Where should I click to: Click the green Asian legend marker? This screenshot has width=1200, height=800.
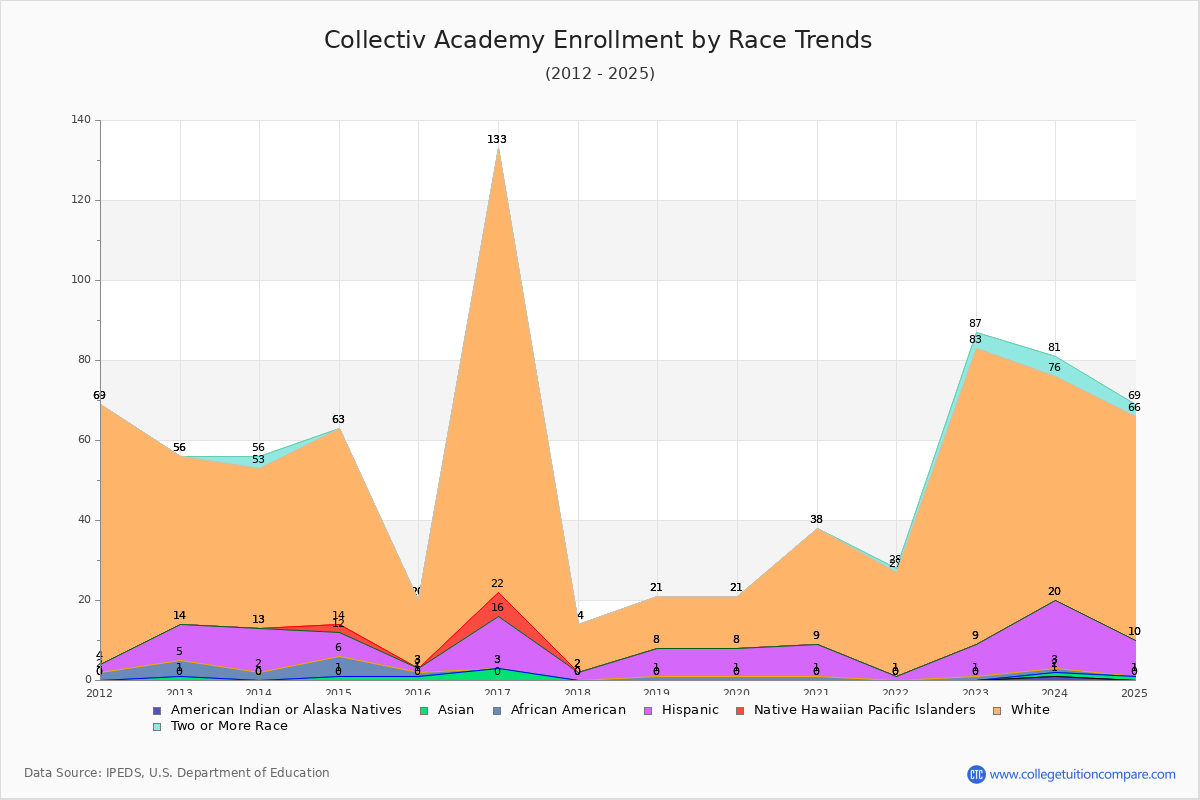point(423,710)
